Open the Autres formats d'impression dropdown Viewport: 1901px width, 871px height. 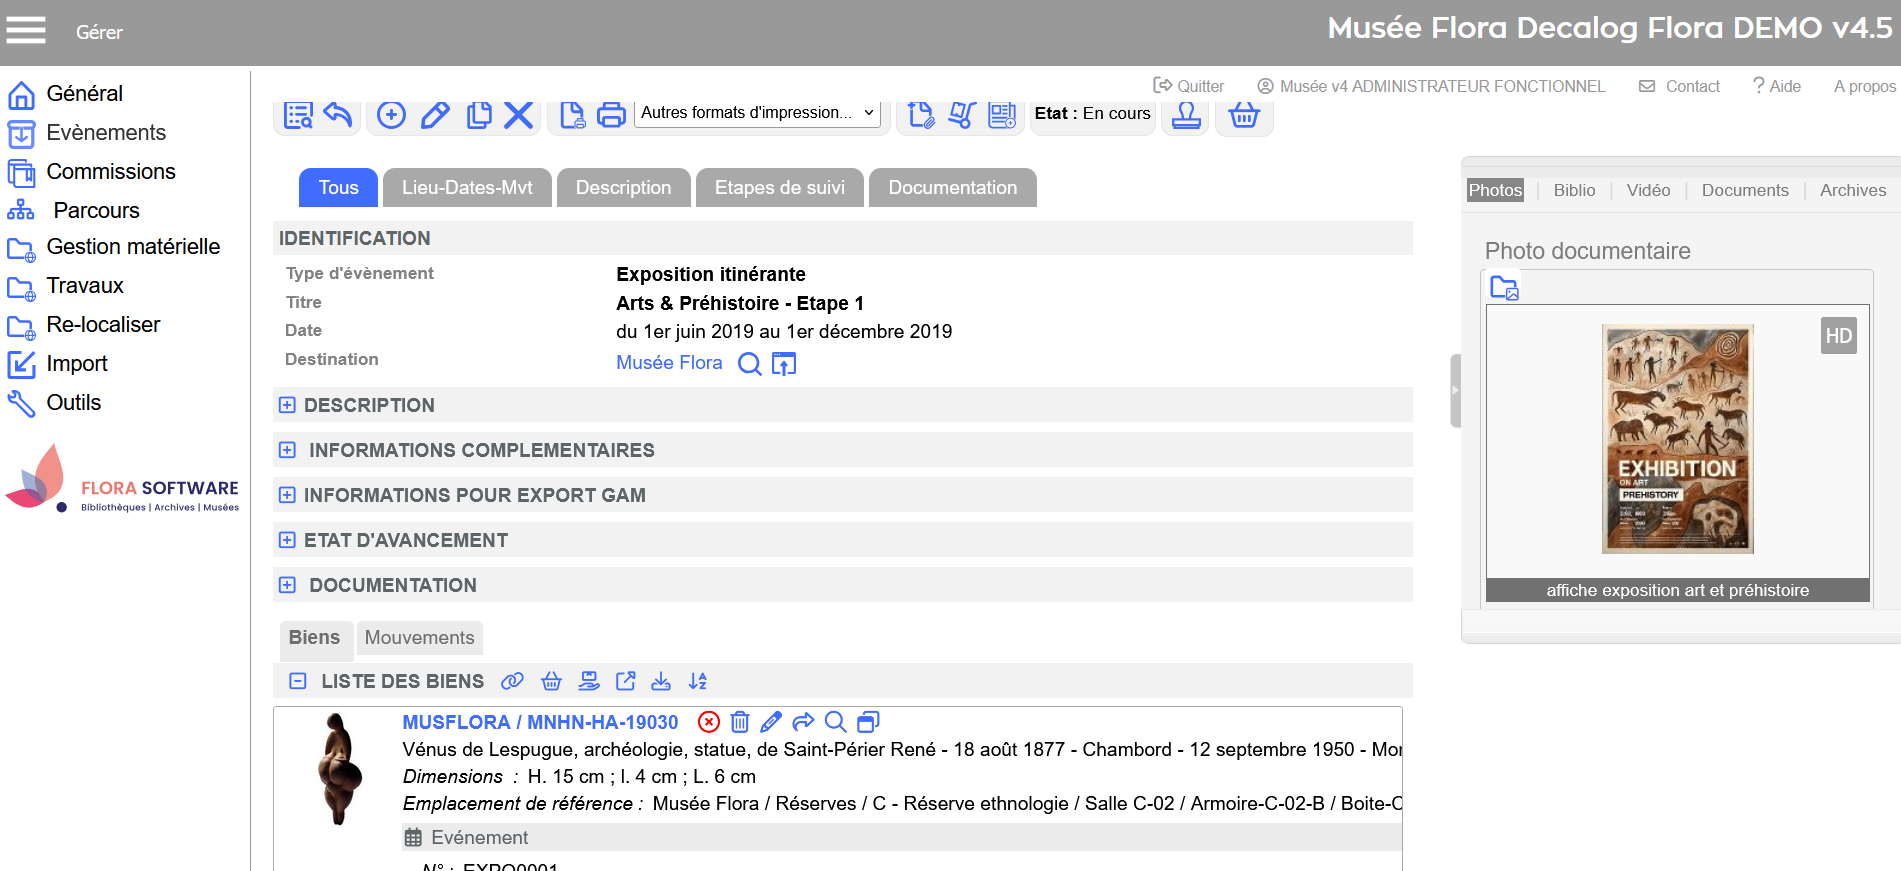point(757,113)
